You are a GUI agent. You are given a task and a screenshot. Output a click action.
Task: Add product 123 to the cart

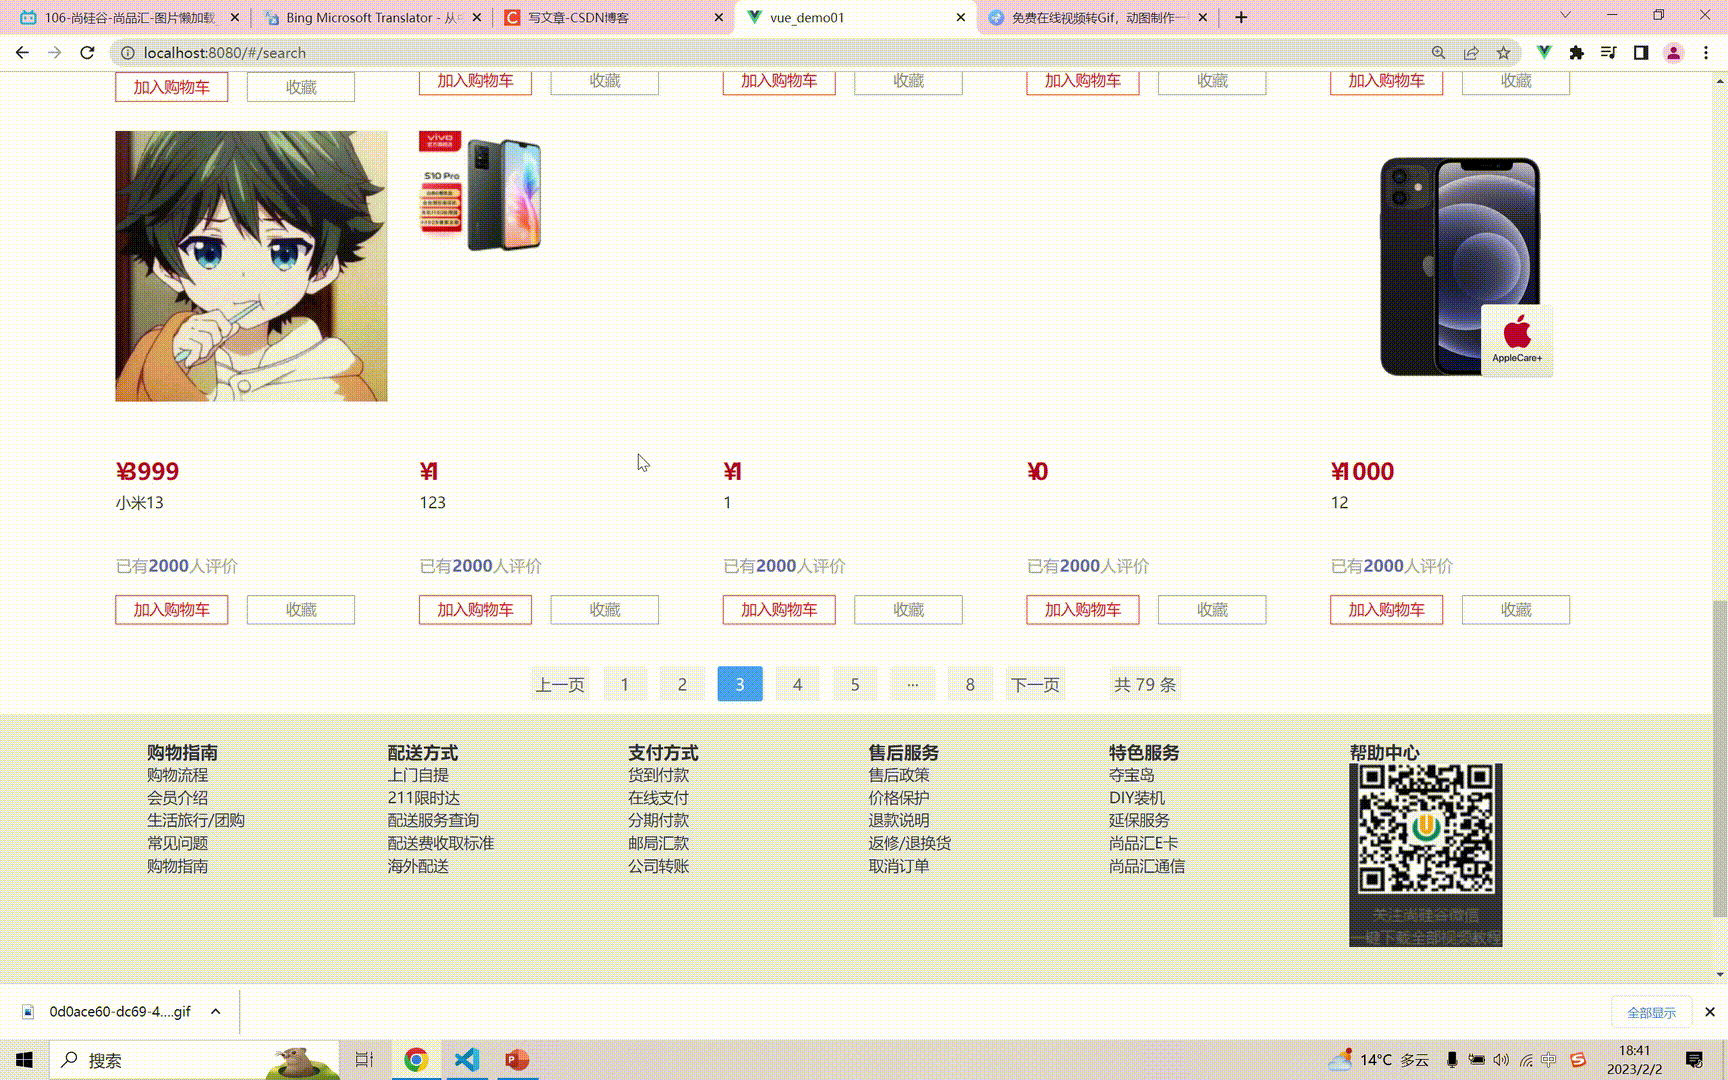(475, 610)
